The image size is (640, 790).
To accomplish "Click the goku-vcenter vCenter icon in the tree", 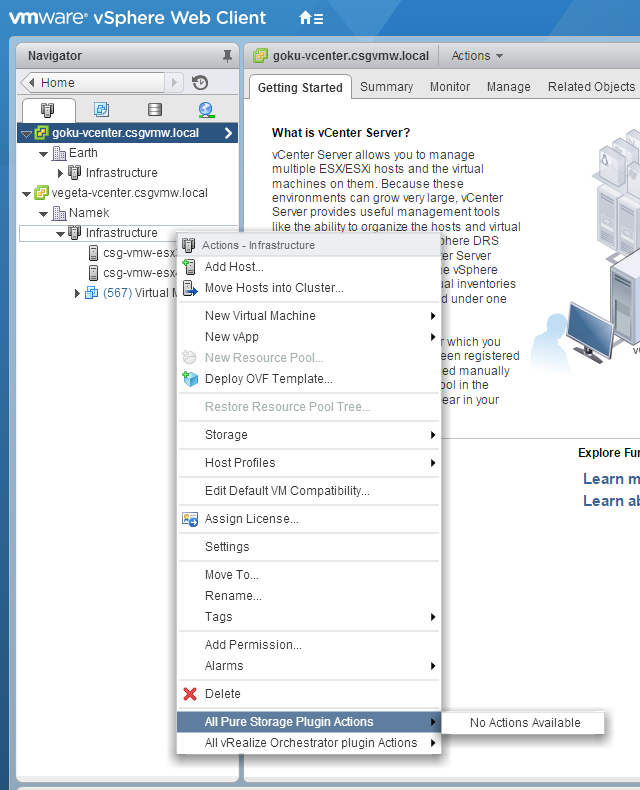I will pos(41,133).
